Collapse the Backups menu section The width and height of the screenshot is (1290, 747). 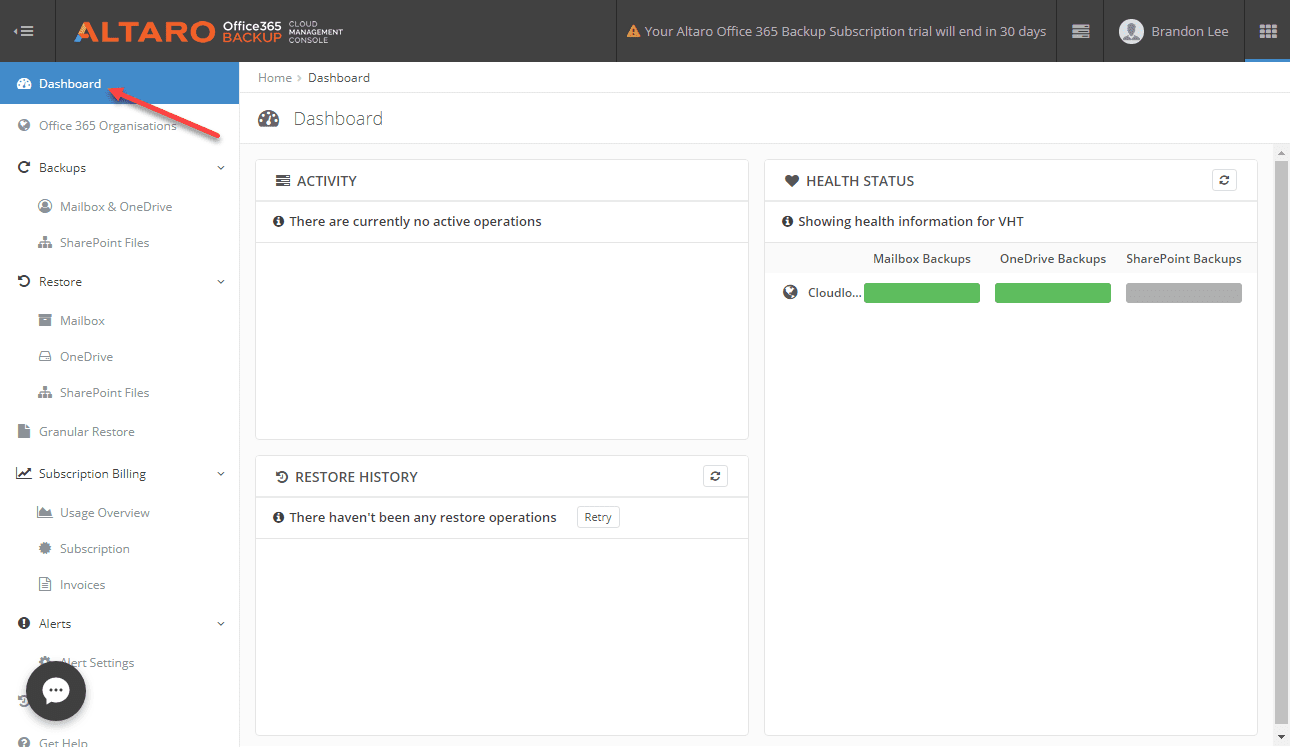click(x=221, y=168)
